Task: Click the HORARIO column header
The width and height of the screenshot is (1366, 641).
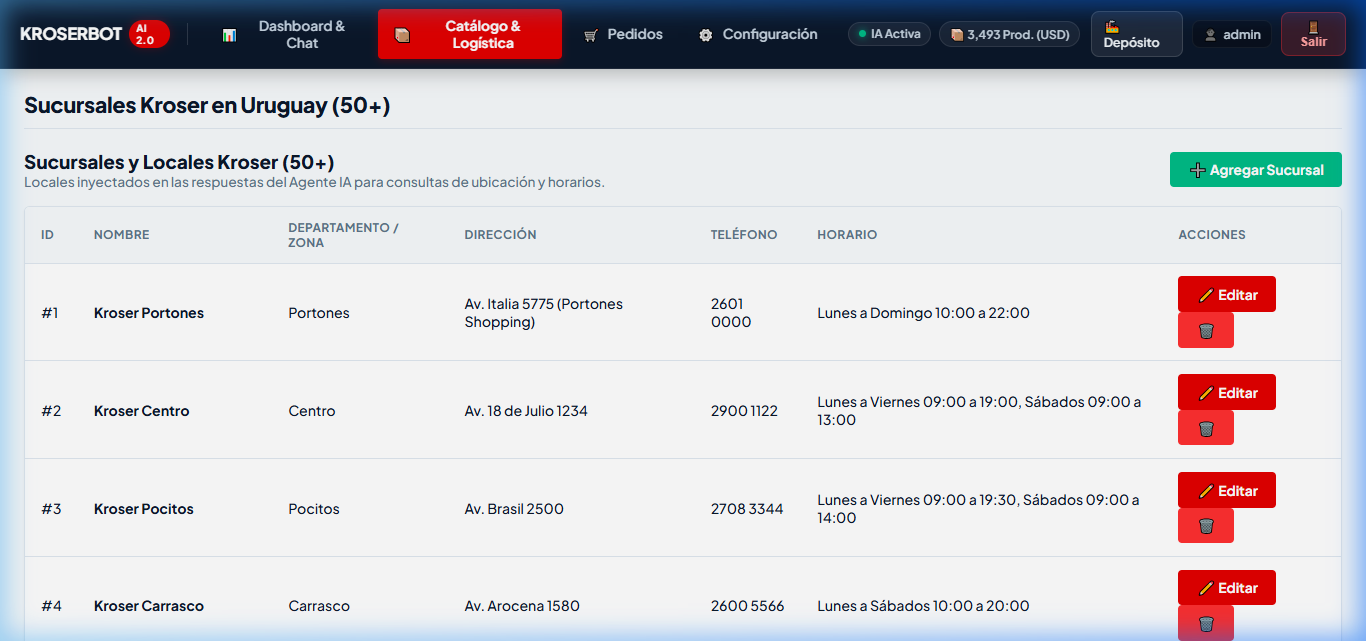Action: 847,235
